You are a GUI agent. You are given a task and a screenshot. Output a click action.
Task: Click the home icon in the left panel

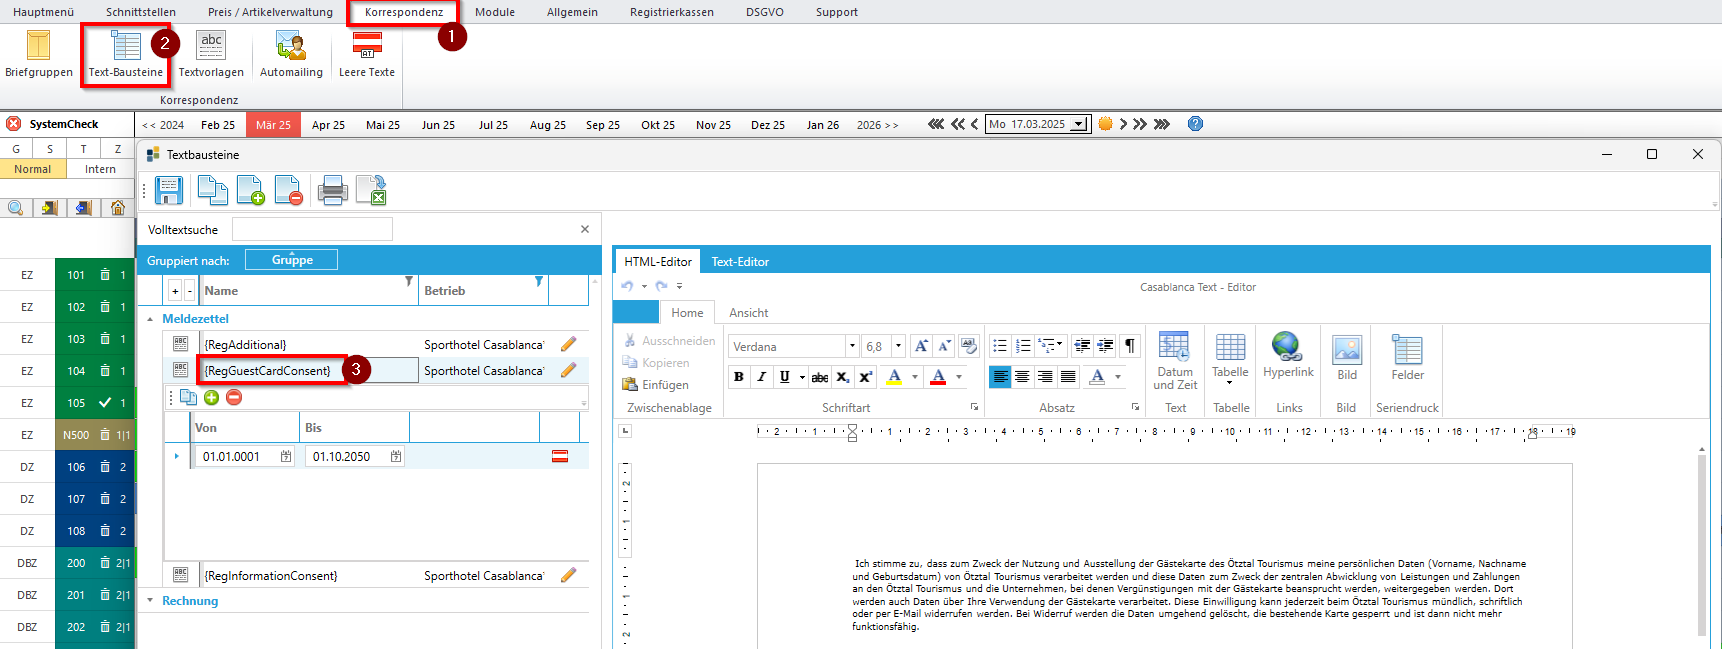pos(118,207)
